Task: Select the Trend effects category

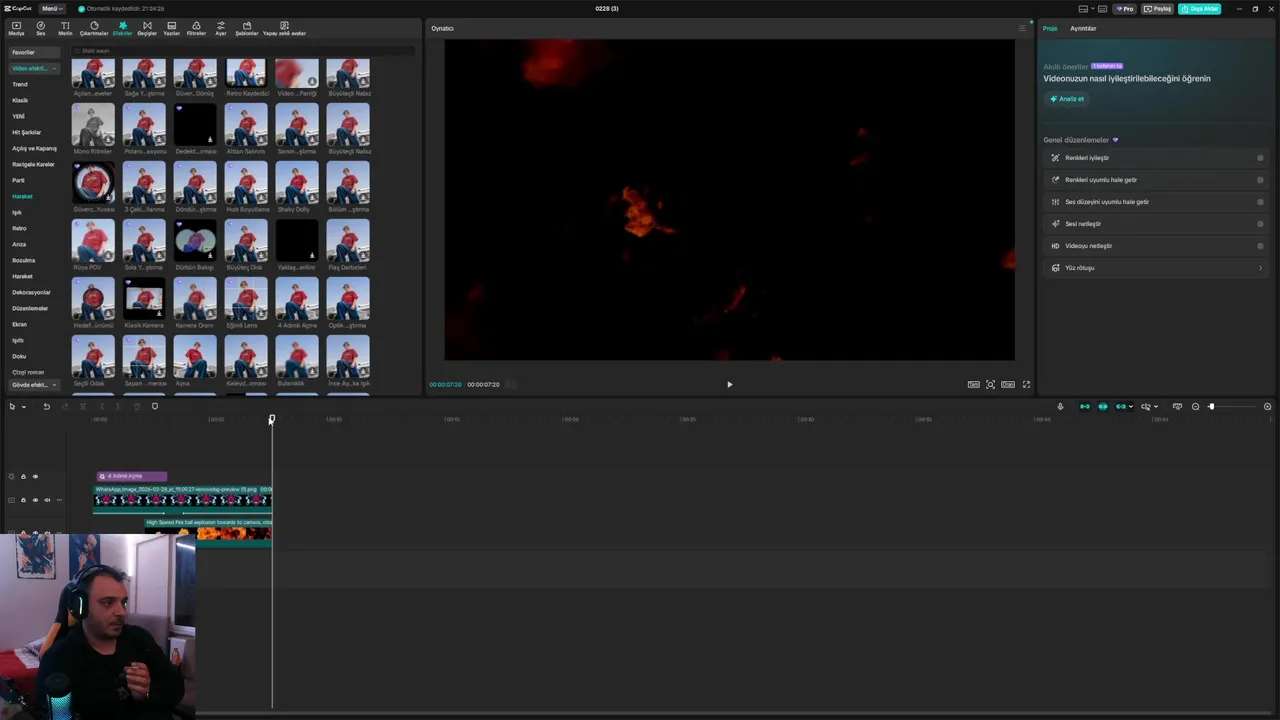Action: [20, 84]
